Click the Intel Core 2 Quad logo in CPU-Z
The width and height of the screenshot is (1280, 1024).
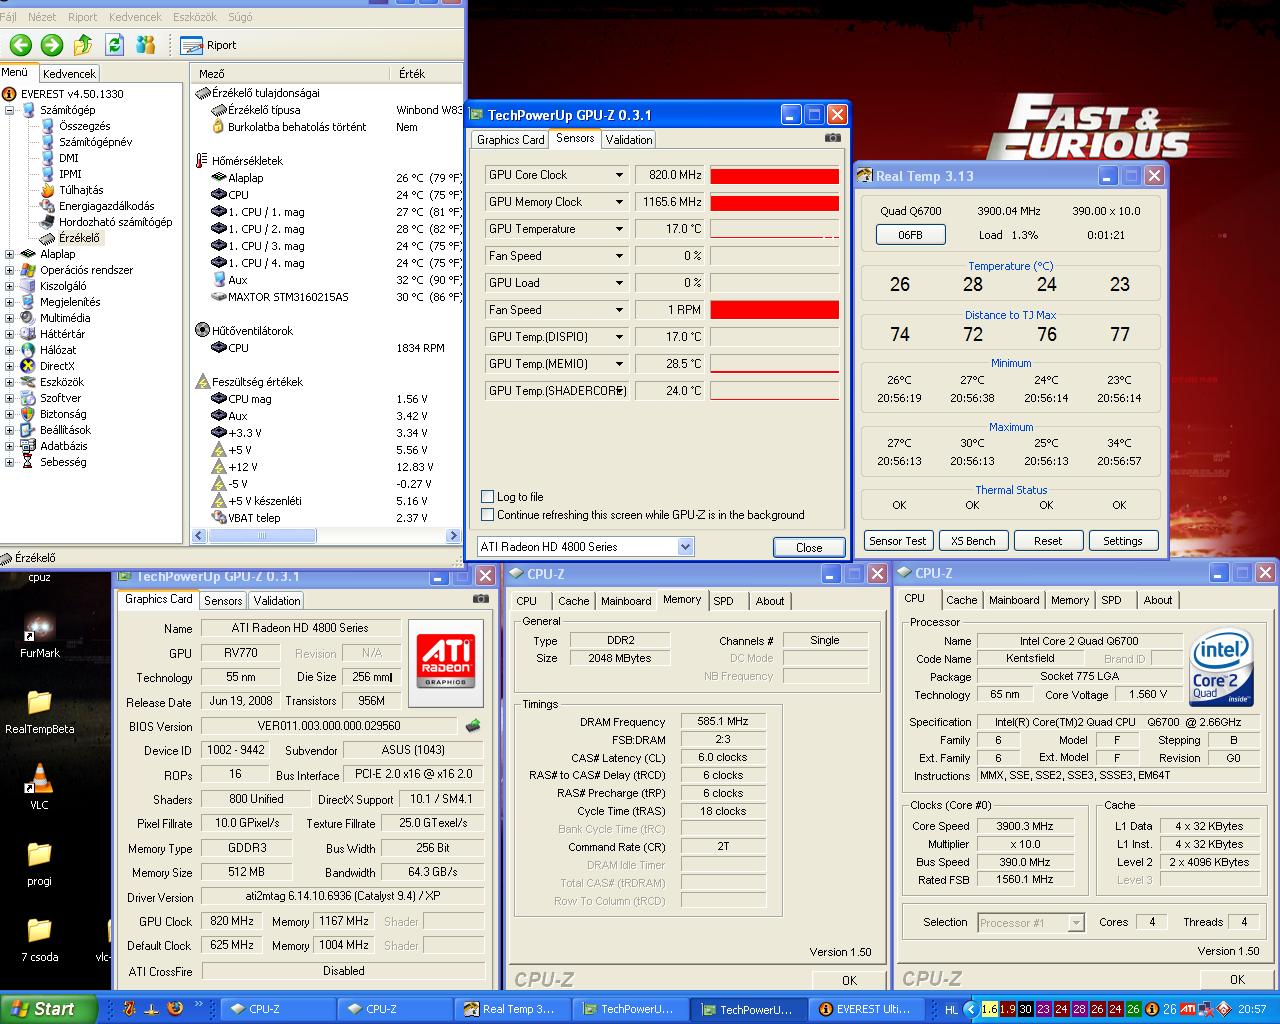coord(1220,667)
